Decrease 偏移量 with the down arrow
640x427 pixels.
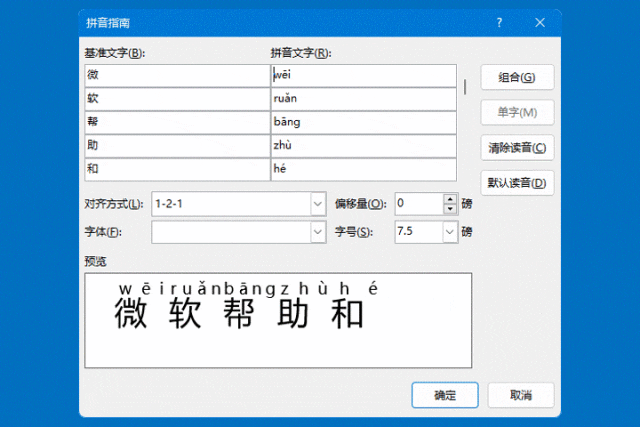tap(450, 209)
